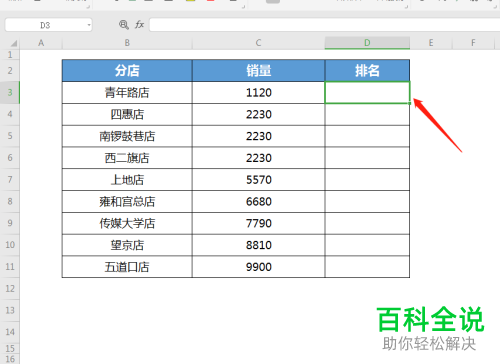Select row 6 header
The image size is (500, 364).
tap(10, 158)
